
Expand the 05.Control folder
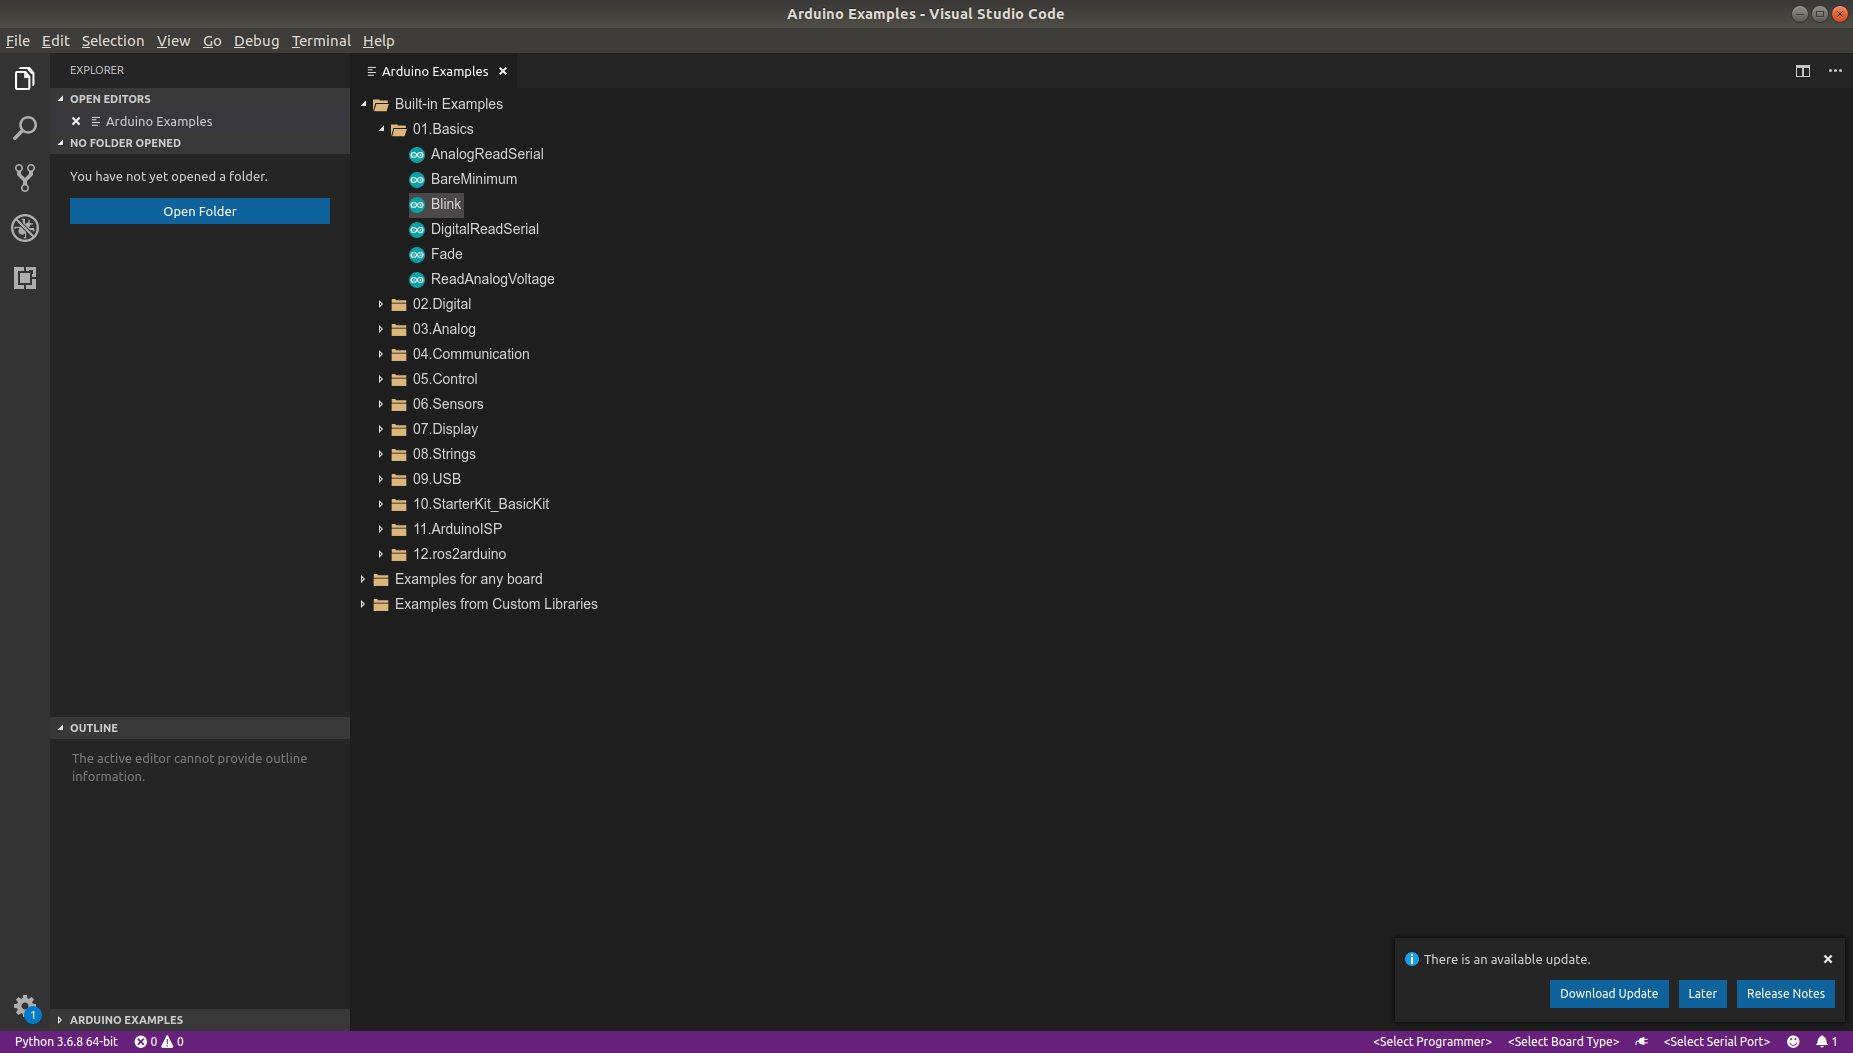[x=381, y=379]
